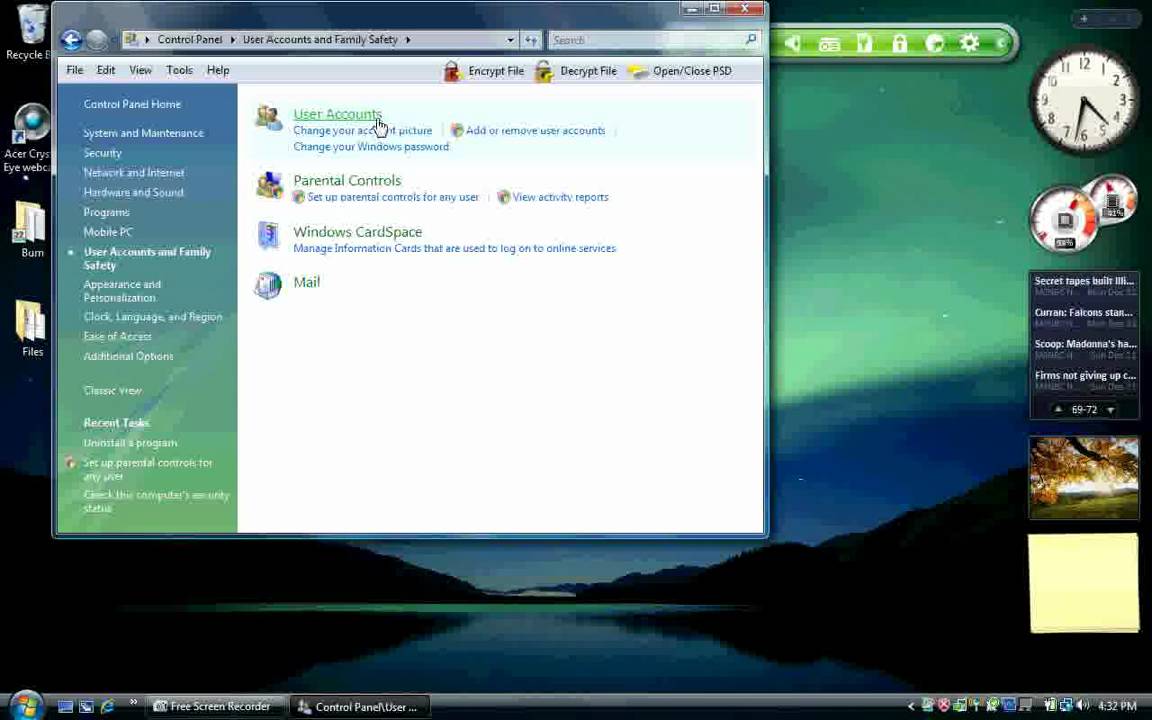
Task: Select Appearance and Personalization in sidebar
Action: tap(122, 291)
